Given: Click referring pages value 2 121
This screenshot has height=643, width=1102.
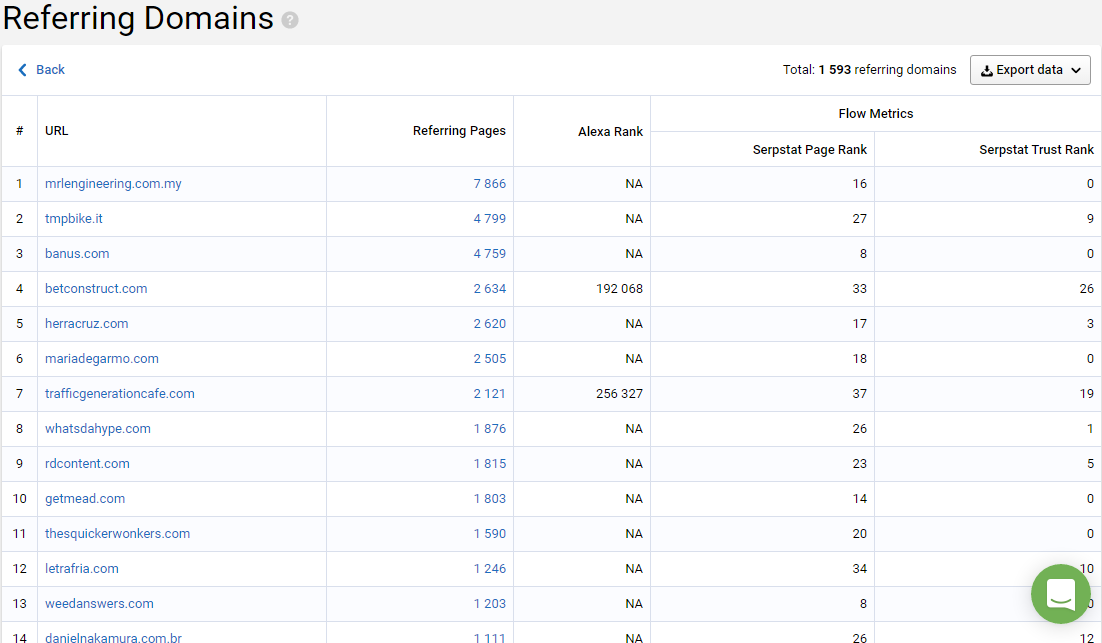Looking at the screenshot, I should (489, 394).
